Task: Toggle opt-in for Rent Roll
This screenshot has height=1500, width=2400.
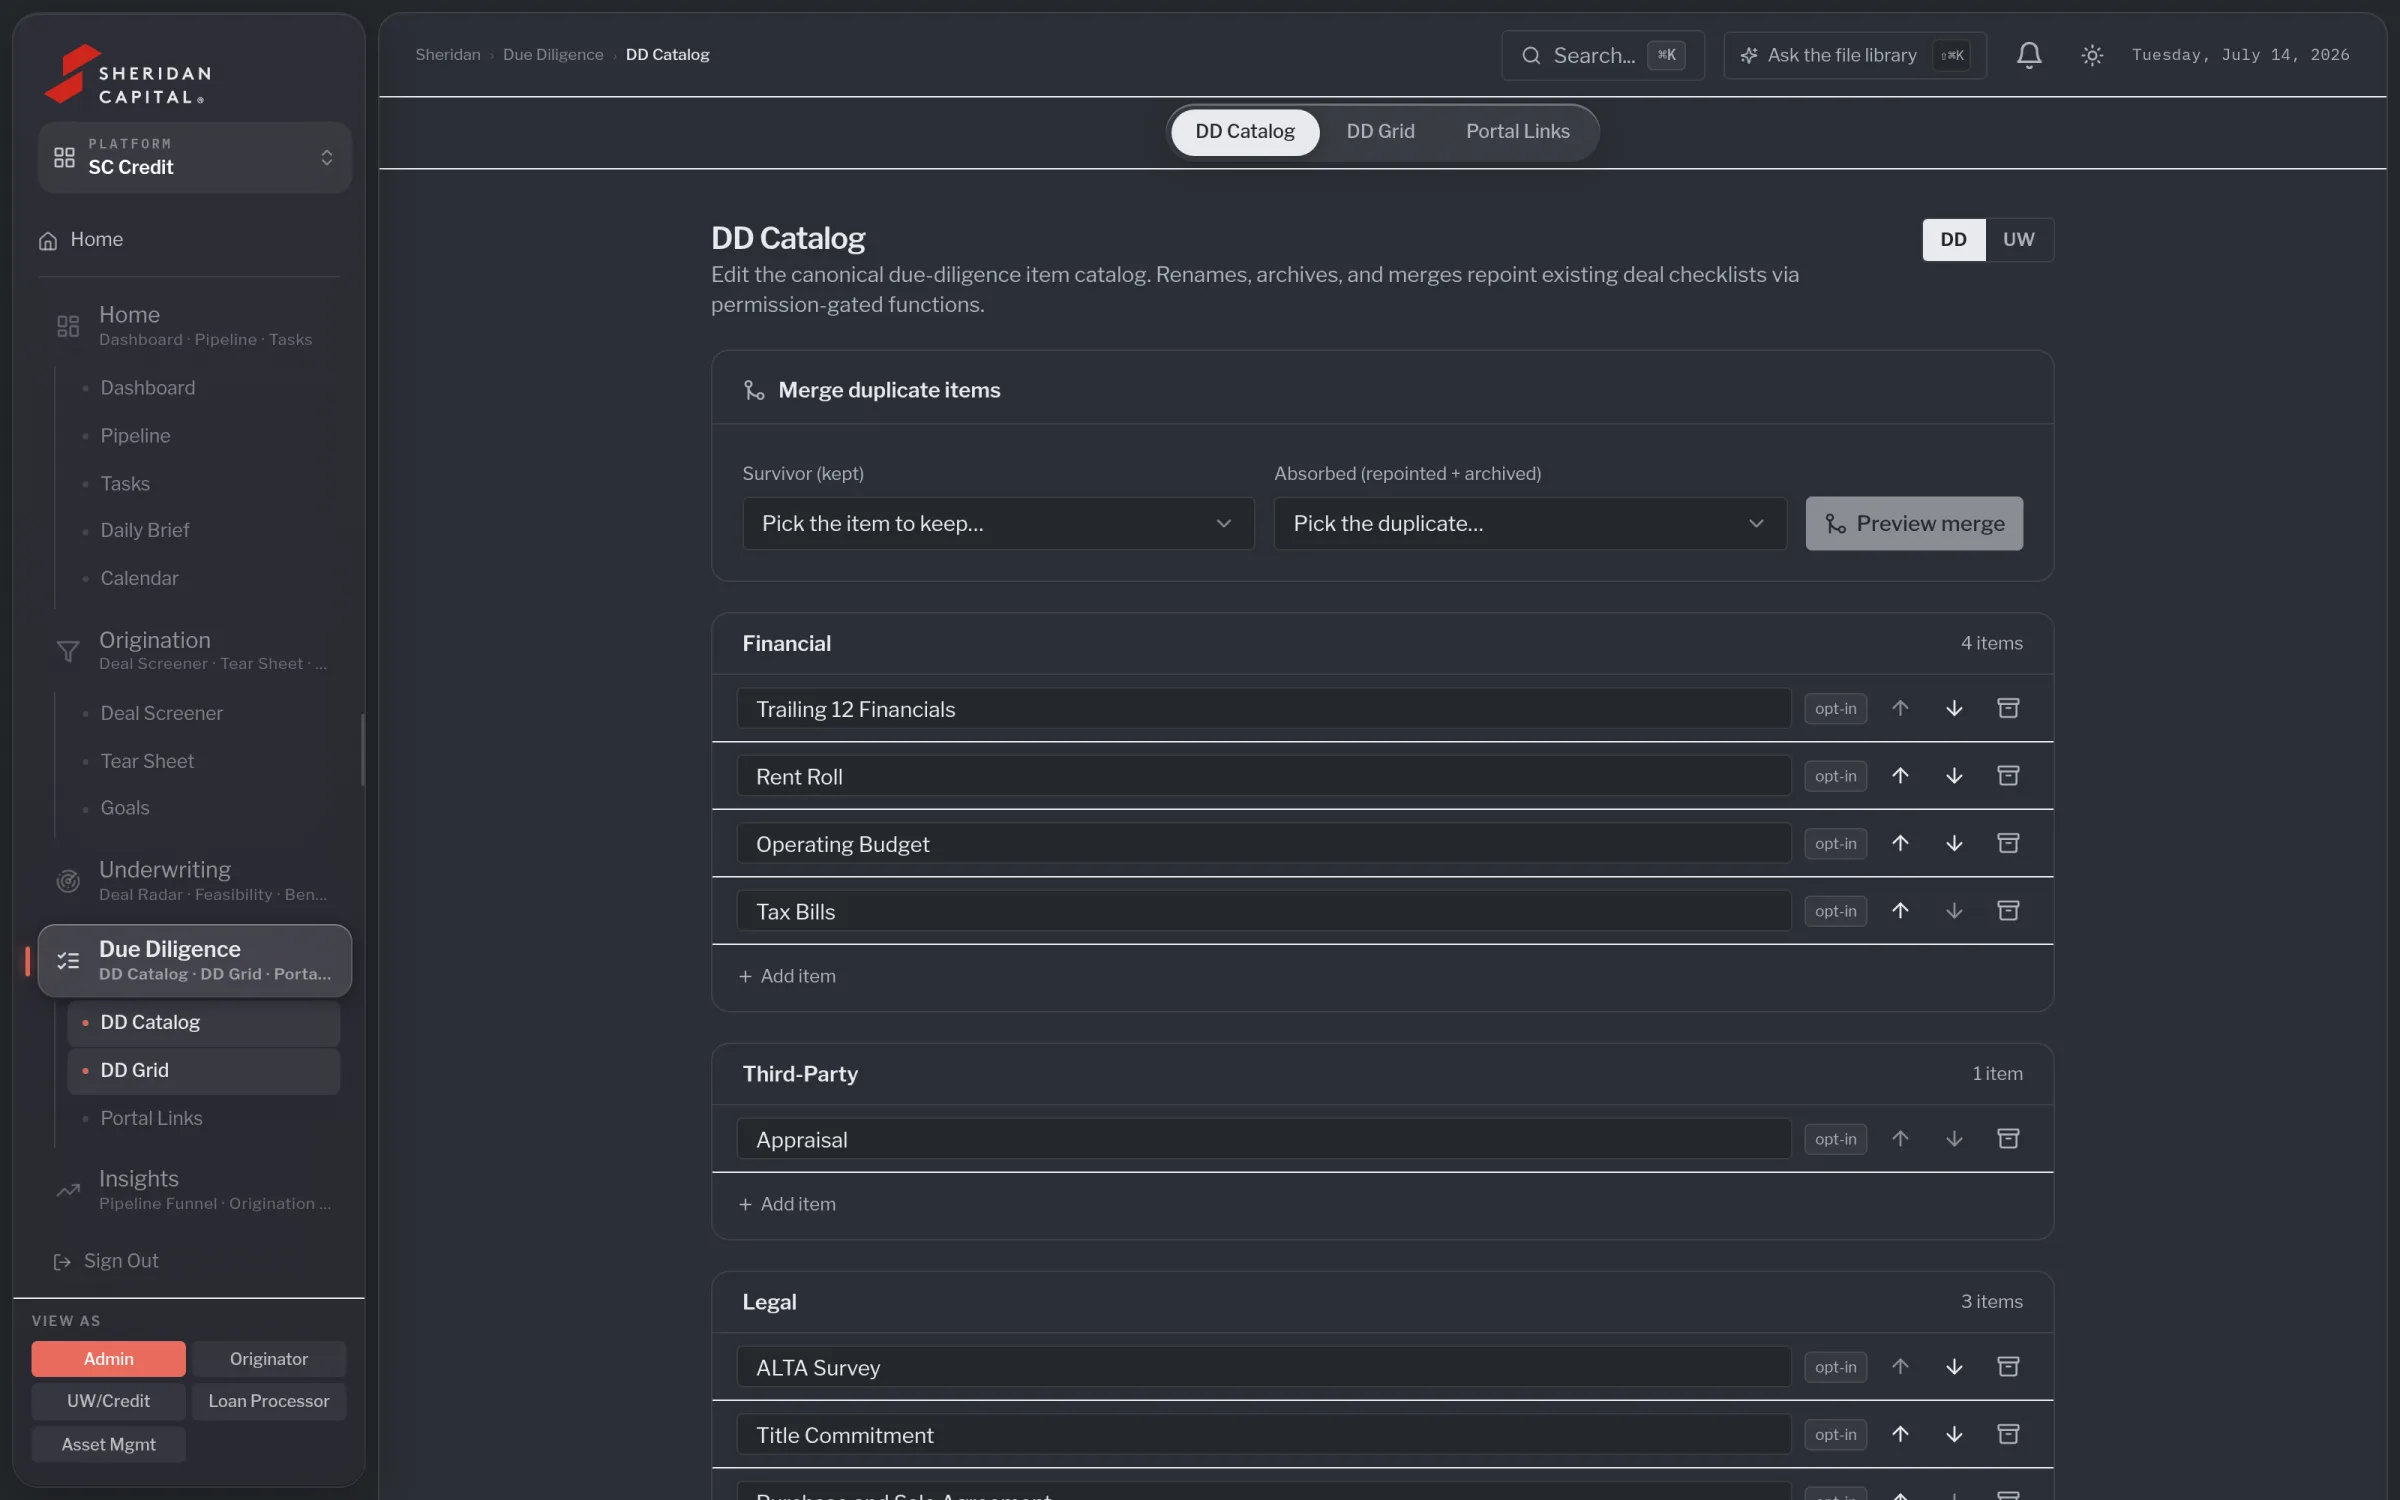Action: coord(1835,776)
